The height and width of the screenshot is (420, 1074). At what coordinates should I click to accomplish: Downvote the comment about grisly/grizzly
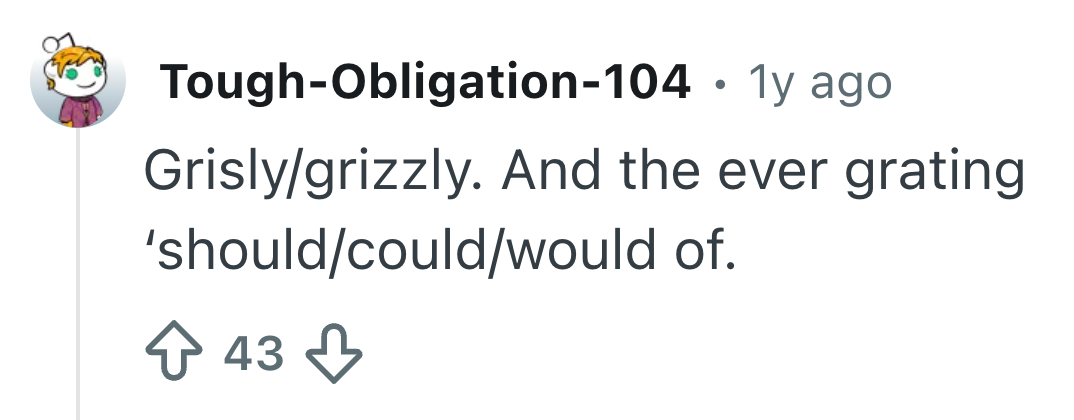pyautogui.click(x=334, y=351)
